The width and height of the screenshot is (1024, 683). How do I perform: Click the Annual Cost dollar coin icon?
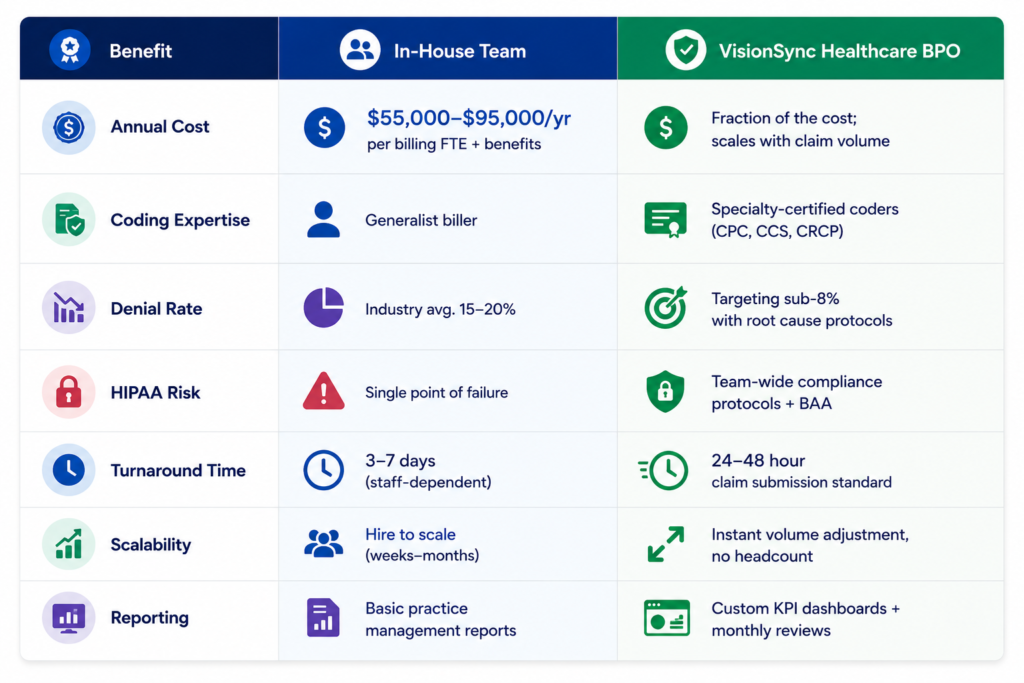coord(69,127)
